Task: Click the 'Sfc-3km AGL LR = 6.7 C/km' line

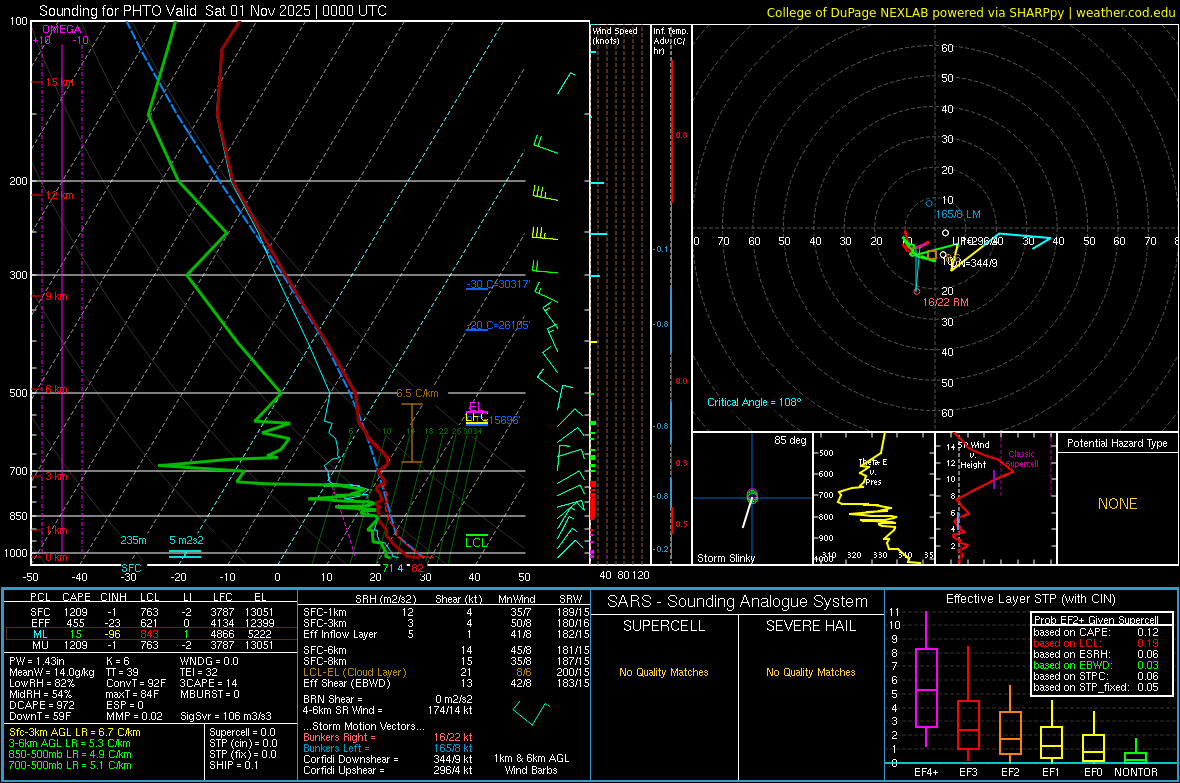Action: [x=75, y=732]
